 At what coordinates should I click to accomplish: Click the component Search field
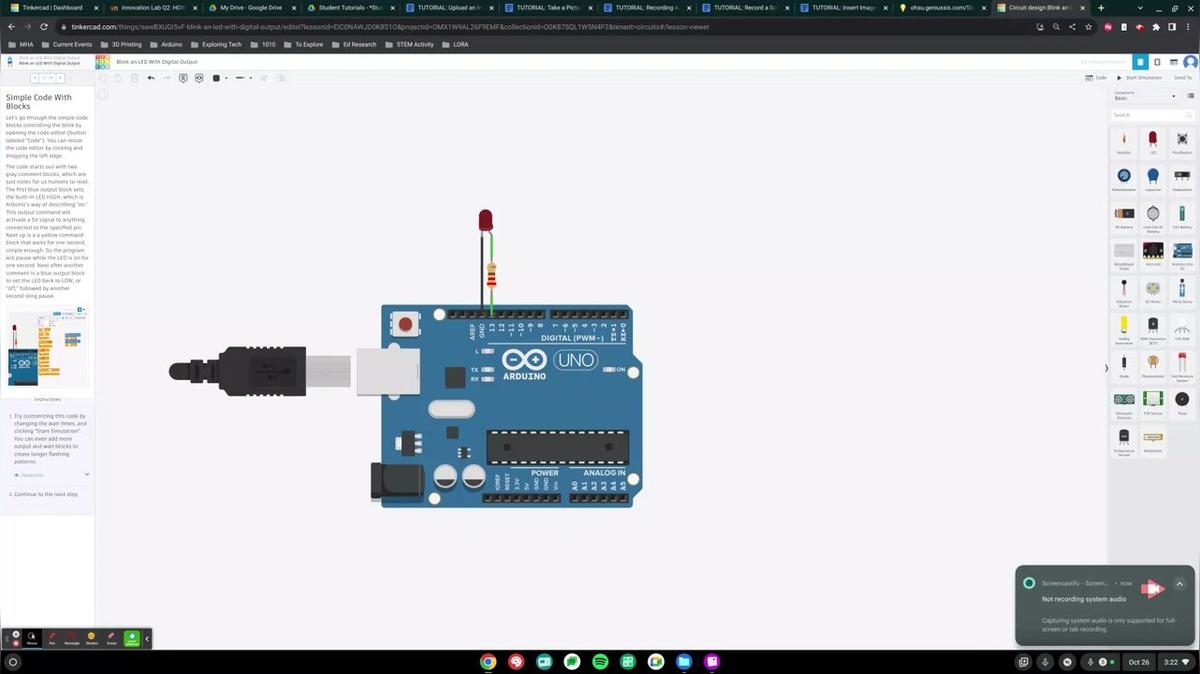tap(1152, 115)
